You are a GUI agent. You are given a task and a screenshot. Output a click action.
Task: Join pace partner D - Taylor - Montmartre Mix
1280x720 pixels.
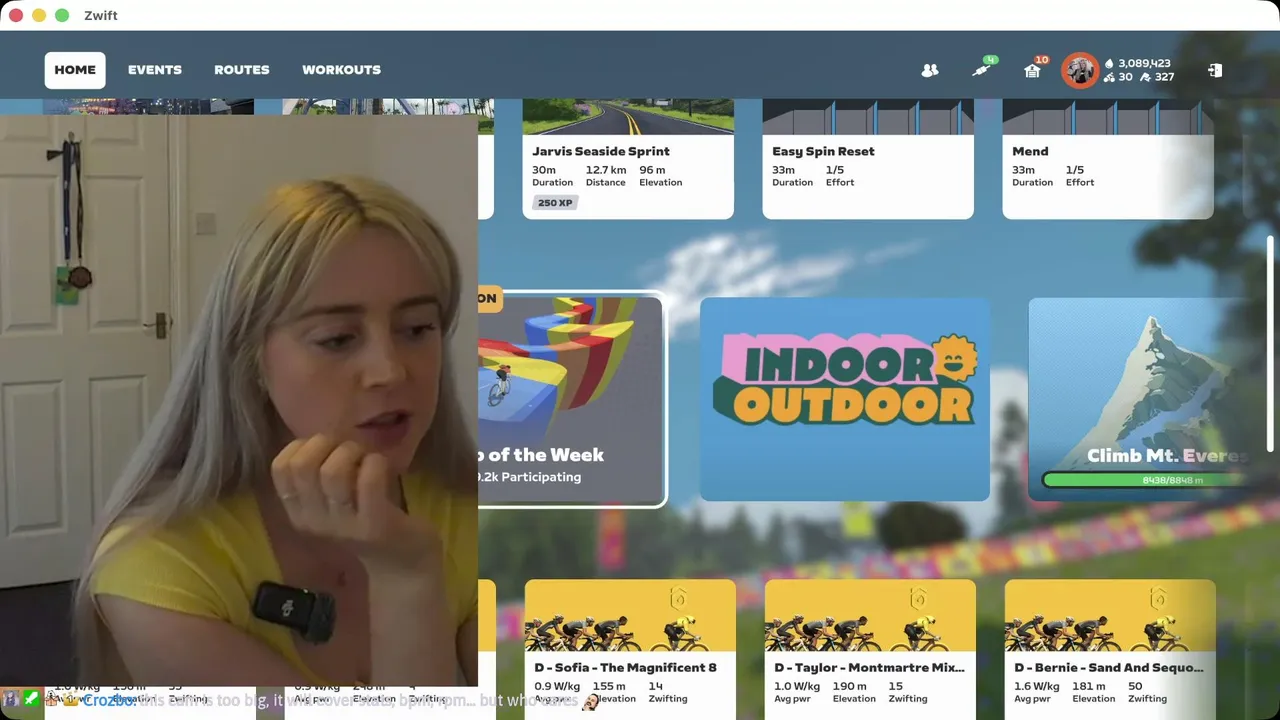870,649
